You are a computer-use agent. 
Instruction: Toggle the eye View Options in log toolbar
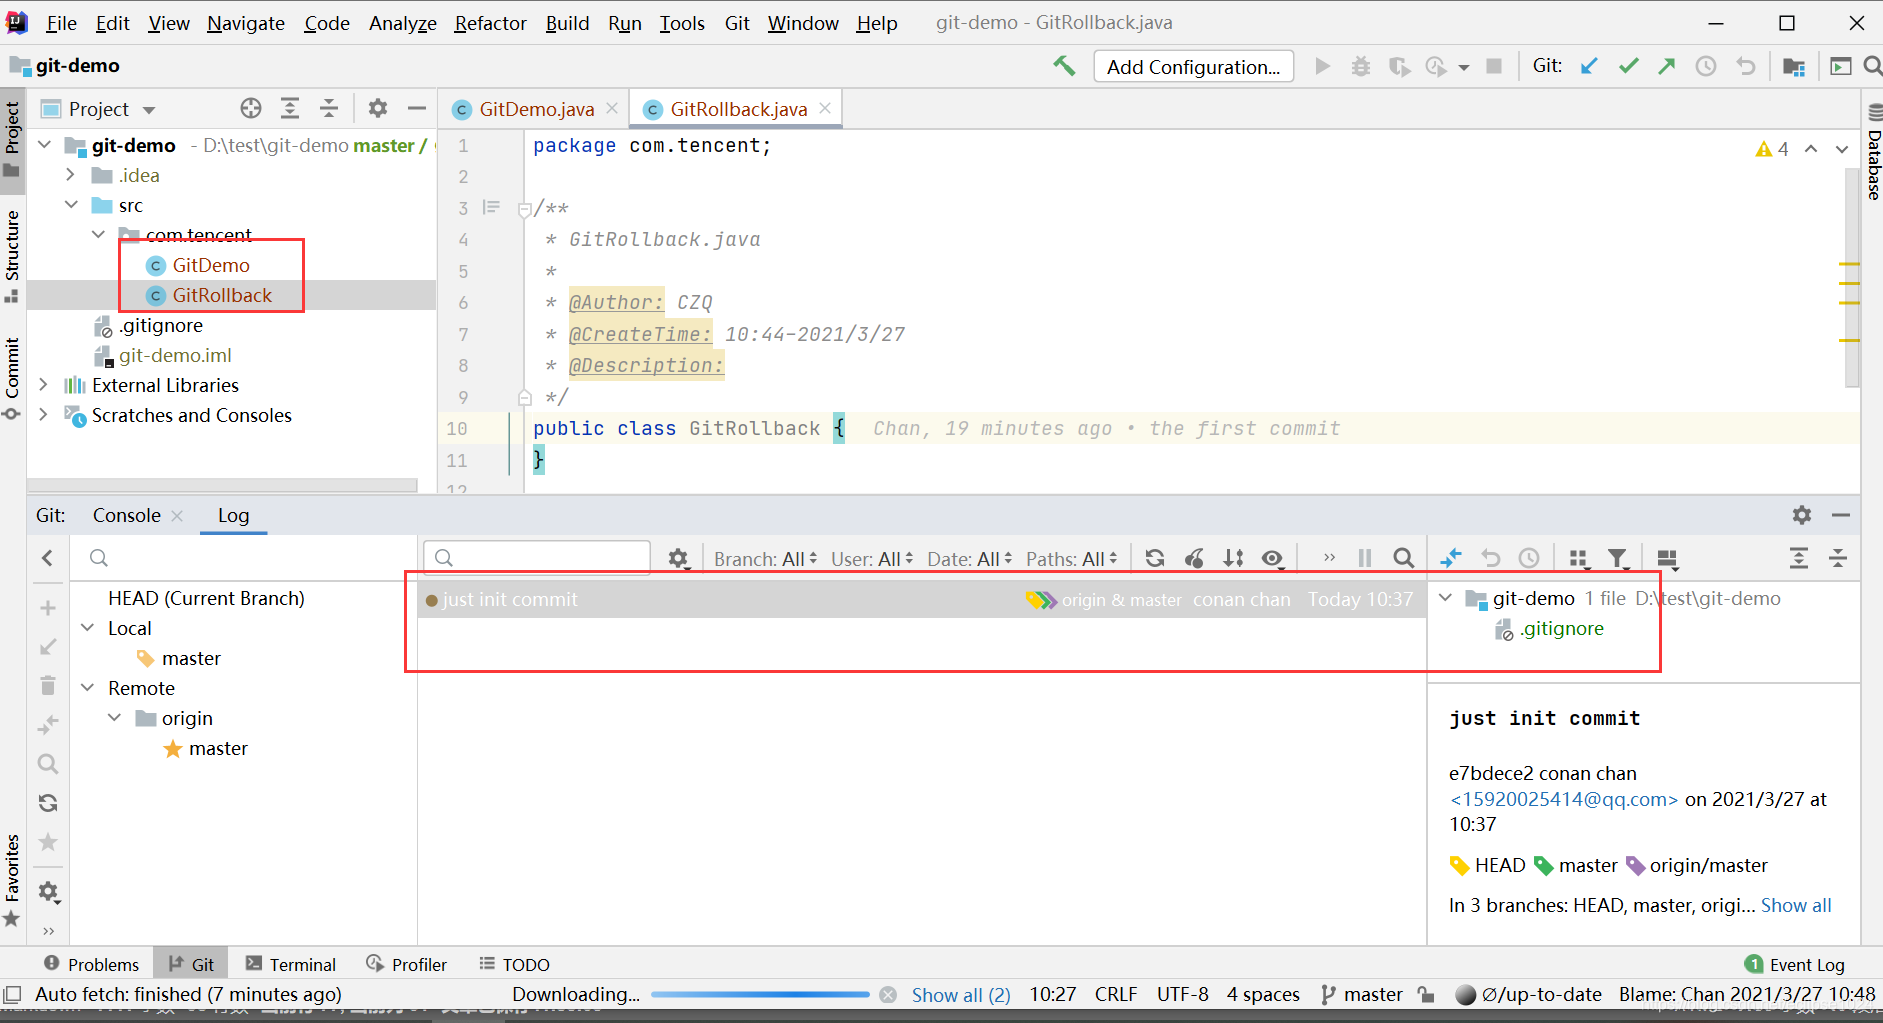1272,558
